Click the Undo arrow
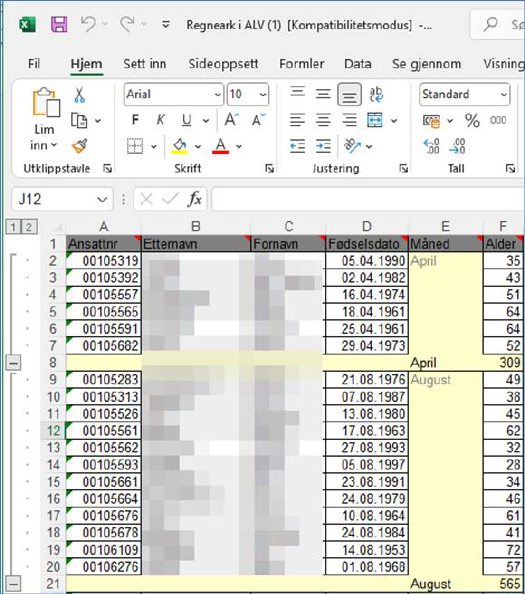Viewport: 525px width, 594px height. point(88,24)
